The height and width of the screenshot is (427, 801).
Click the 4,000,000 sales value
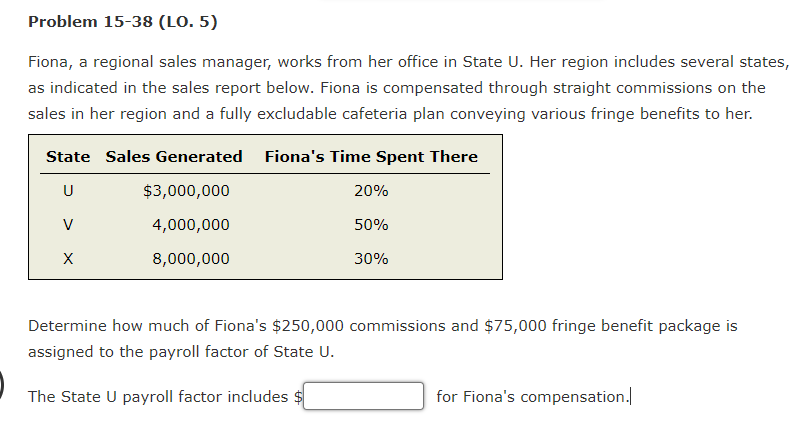pyautogui.click(x=191, y=225)
